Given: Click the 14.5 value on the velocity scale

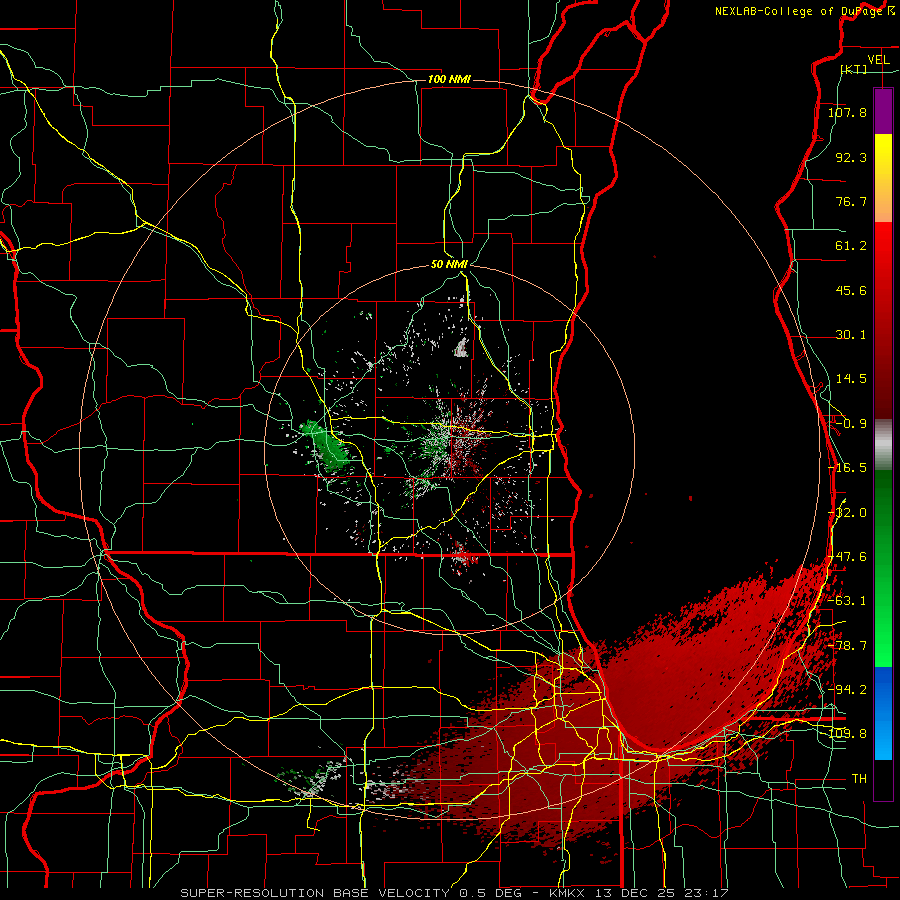Looking at the screenshot, I should point(851,379).
